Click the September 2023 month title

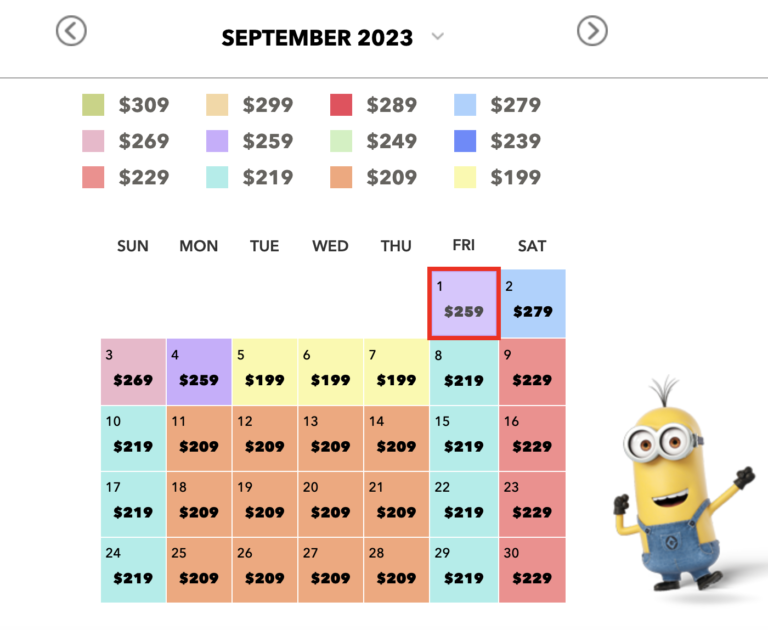pyautogui.click(x=317, y=38)
